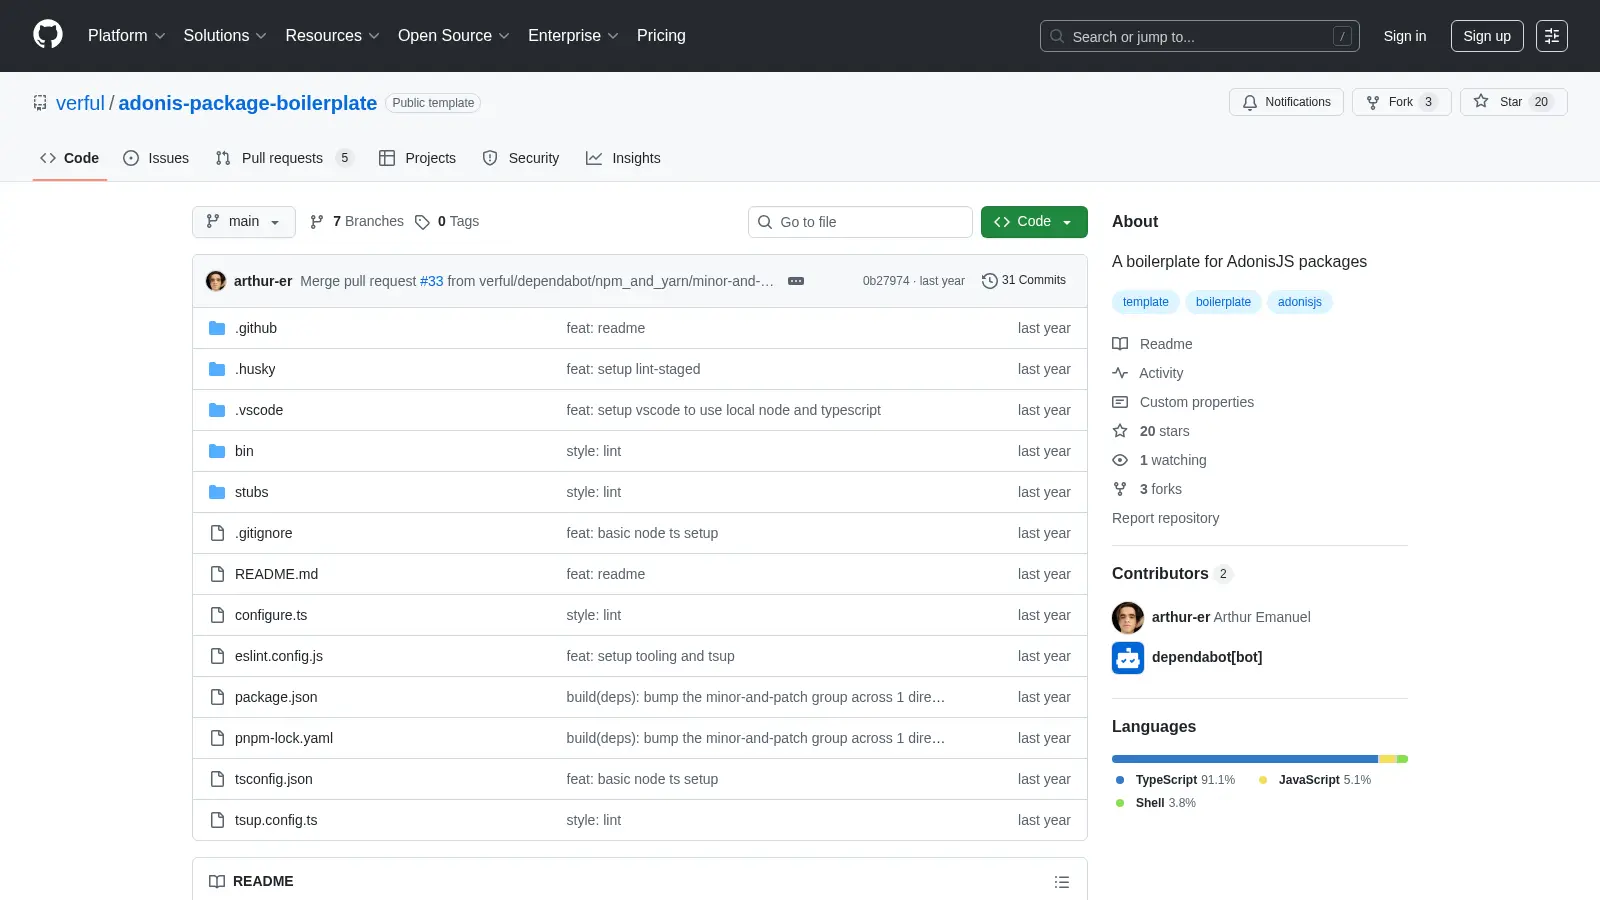This screenshot has height=900, width=1600.
Task: Open the Pricing page
Action: 661,36
